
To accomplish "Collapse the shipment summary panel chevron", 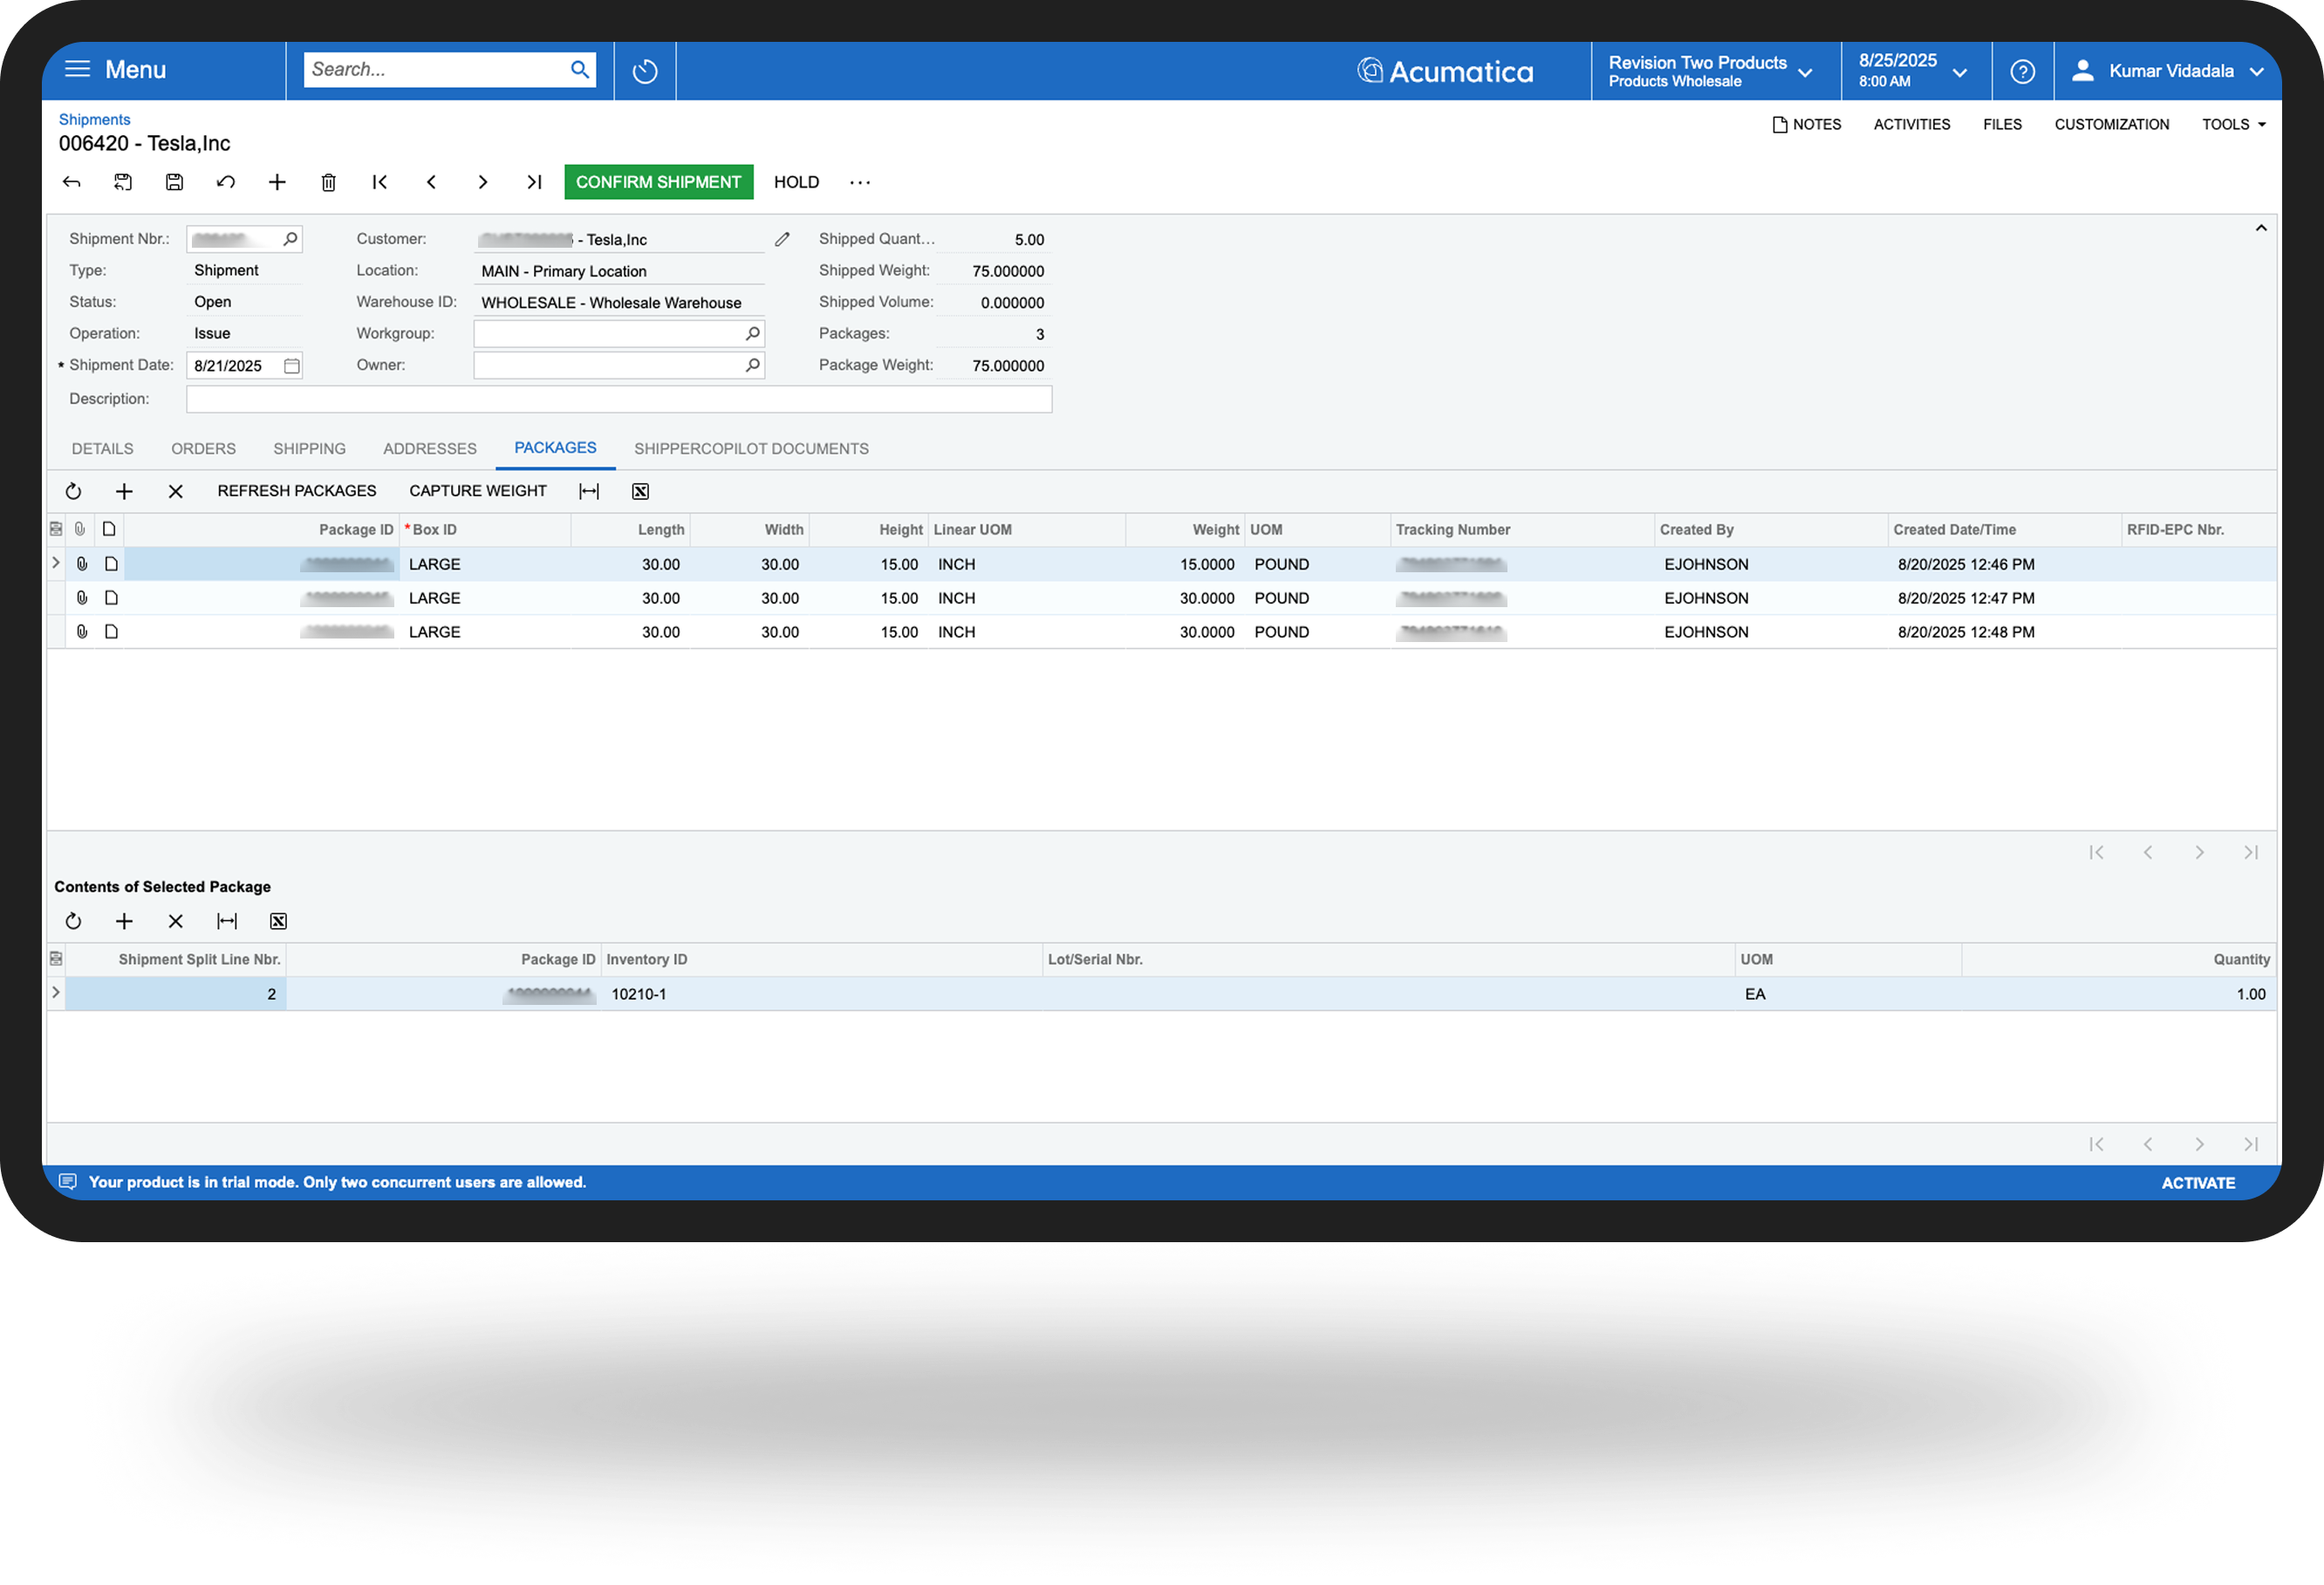I will pyautogui.click(x=2260, y=228).
